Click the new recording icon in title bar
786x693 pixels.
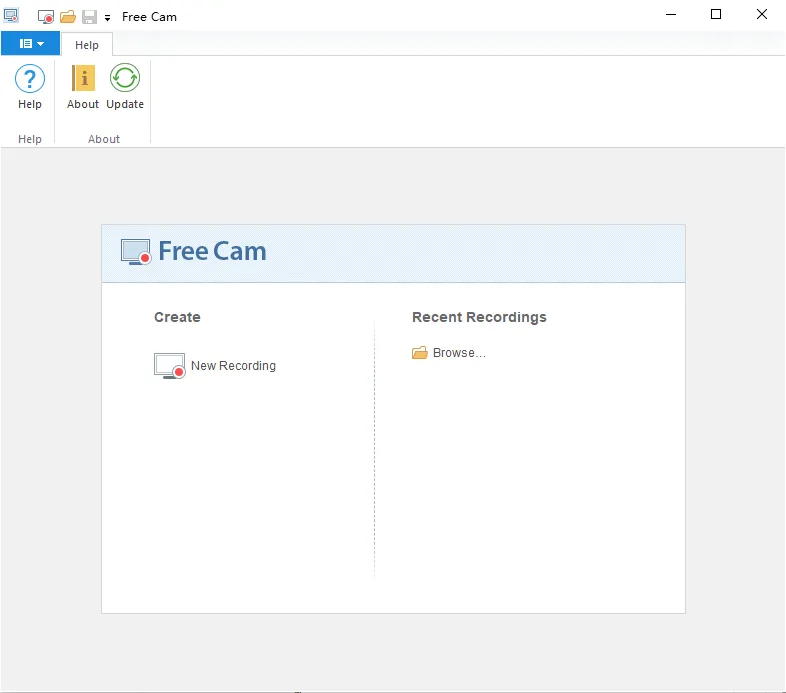click(x=46, y=17)
